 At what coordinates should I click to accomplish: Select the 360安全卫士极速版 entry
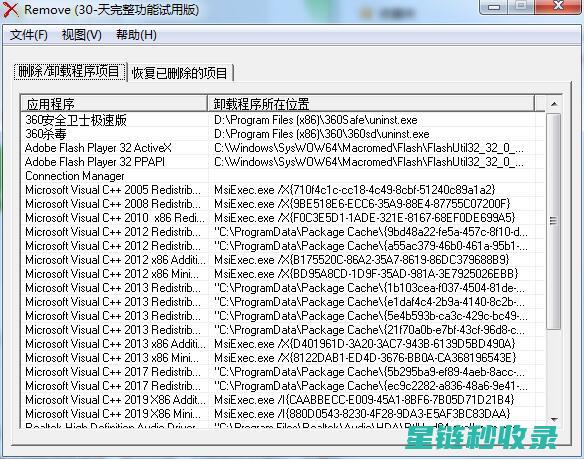tap(282, 120)
